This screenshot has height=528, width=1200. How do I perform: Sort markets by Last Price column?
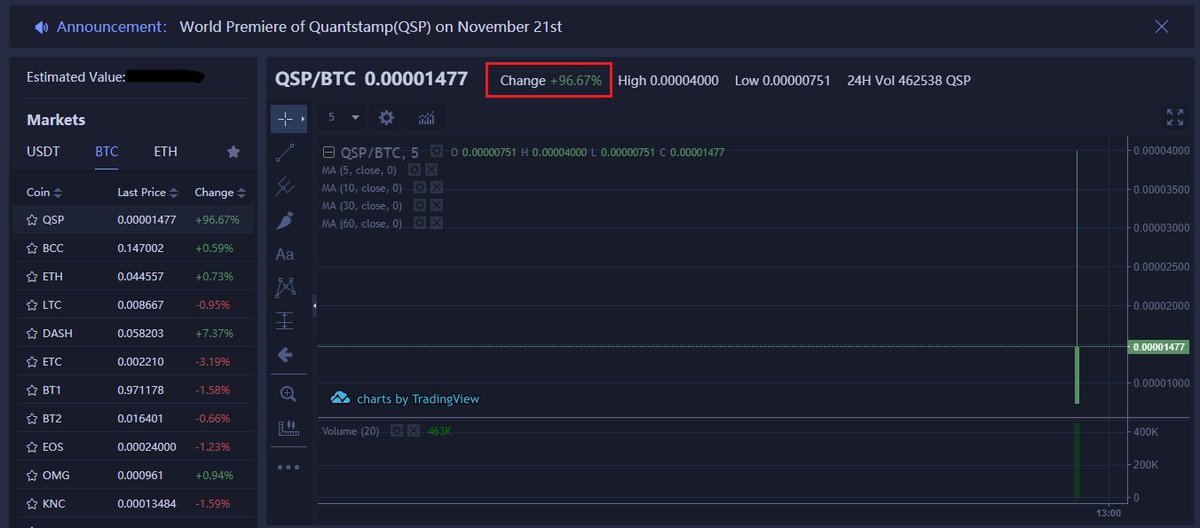pos(148,192)
